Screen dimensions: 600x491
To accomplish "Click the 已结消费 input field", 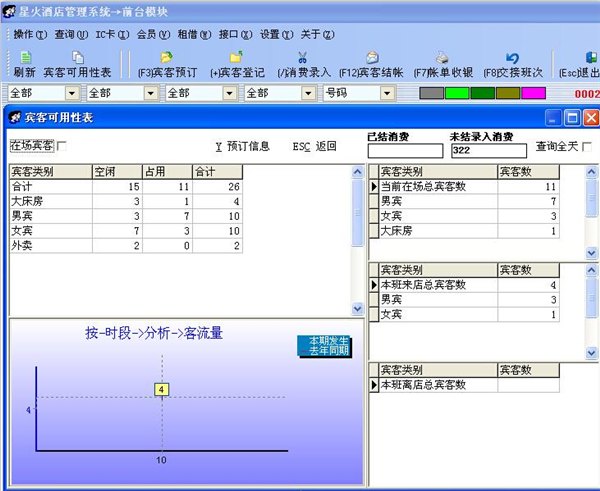I will point(405,150).
